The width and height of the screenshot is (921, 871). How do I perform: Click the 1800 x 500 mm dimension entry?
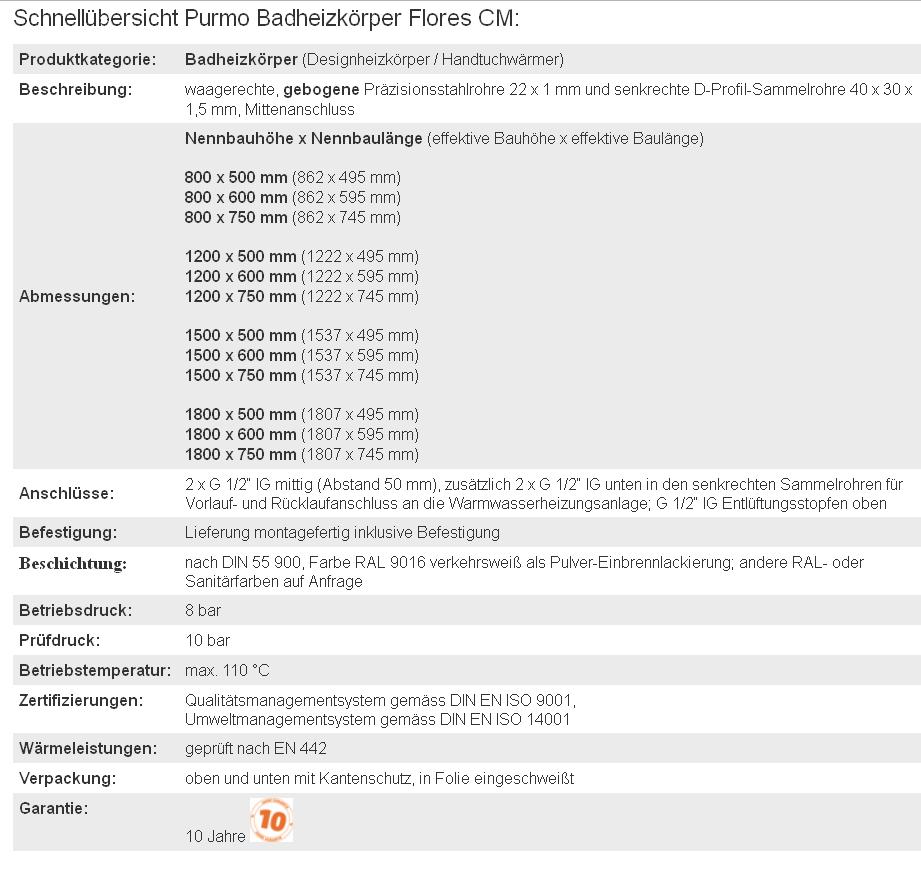pos(241,414)
